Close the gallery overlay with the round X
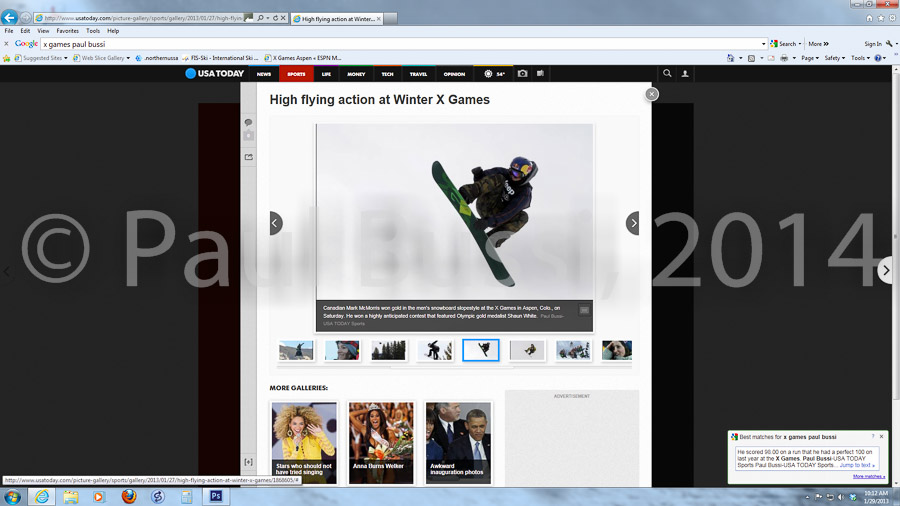900x506 pixels. 651,94
